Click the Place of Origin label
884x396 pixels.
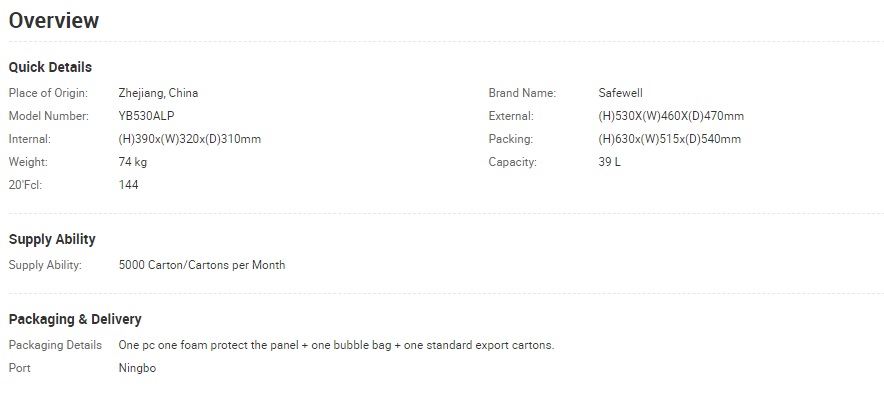(48, 93)
